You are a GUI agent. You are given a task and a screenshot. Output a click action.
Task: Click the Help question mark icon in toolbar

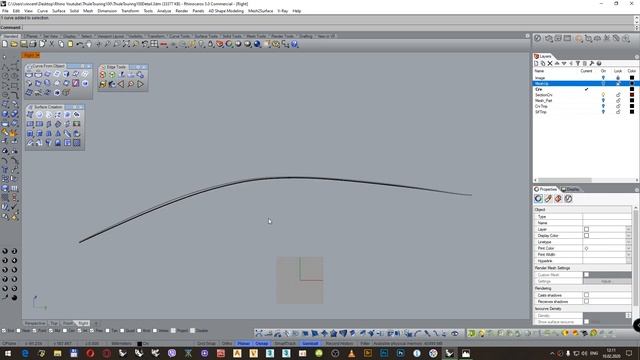pyautogui.click(x=294, y=44)
